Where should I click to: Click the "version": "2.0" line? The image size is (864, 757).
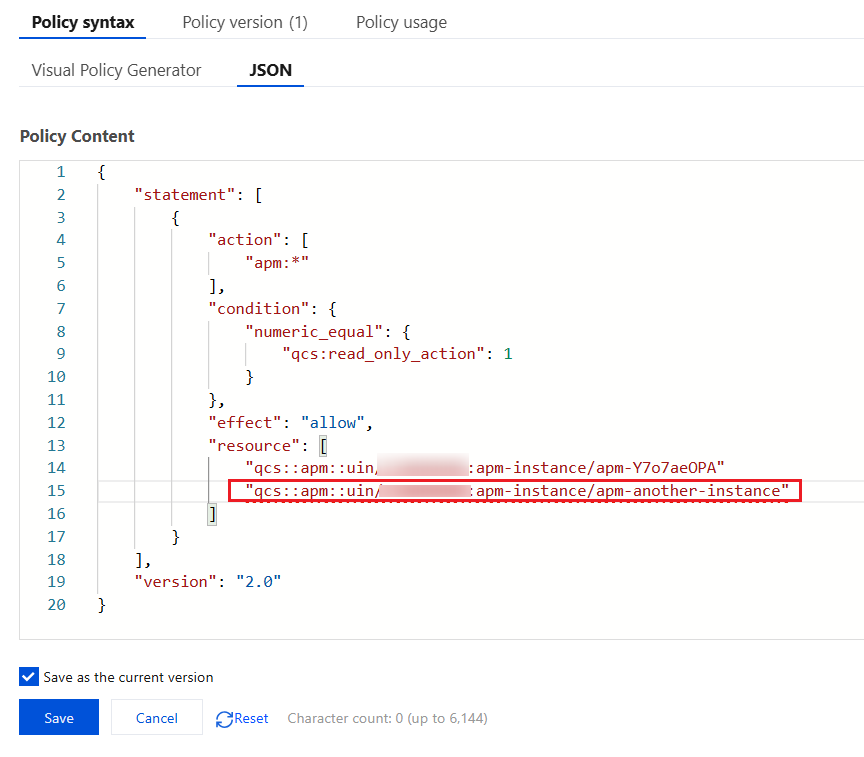[x=208, y=582]
